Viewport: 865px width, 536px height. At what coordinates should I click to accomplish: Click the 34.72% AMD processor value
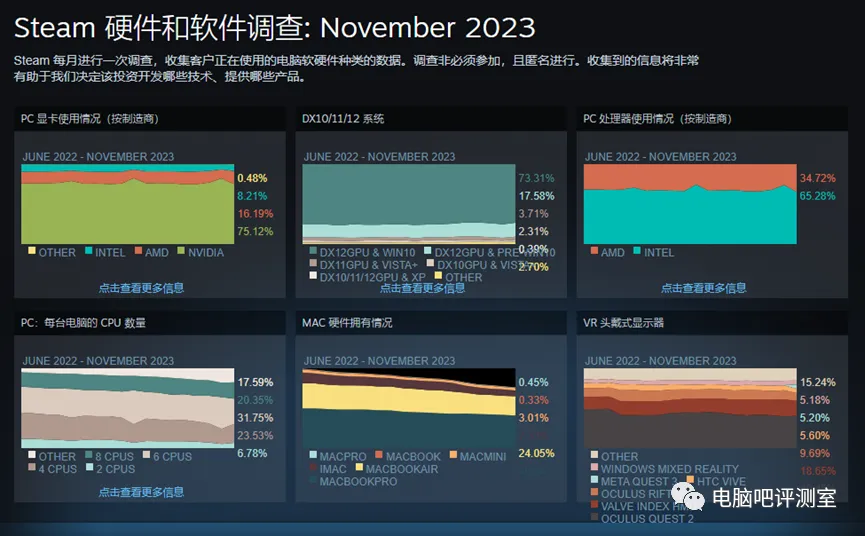point(818,178)
